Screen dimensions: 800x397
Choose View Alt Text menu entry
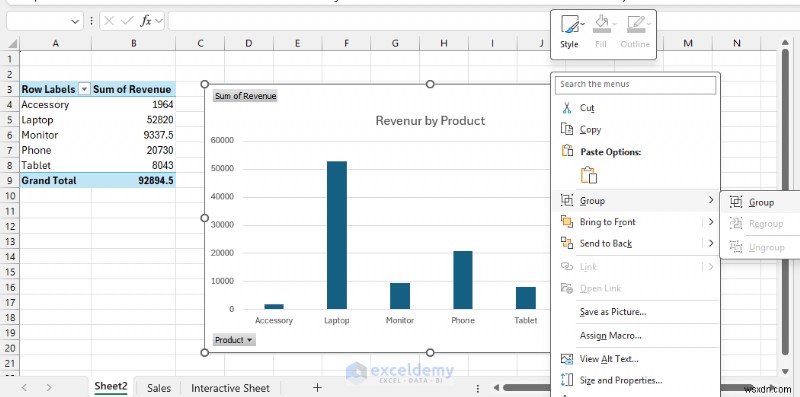636,359
